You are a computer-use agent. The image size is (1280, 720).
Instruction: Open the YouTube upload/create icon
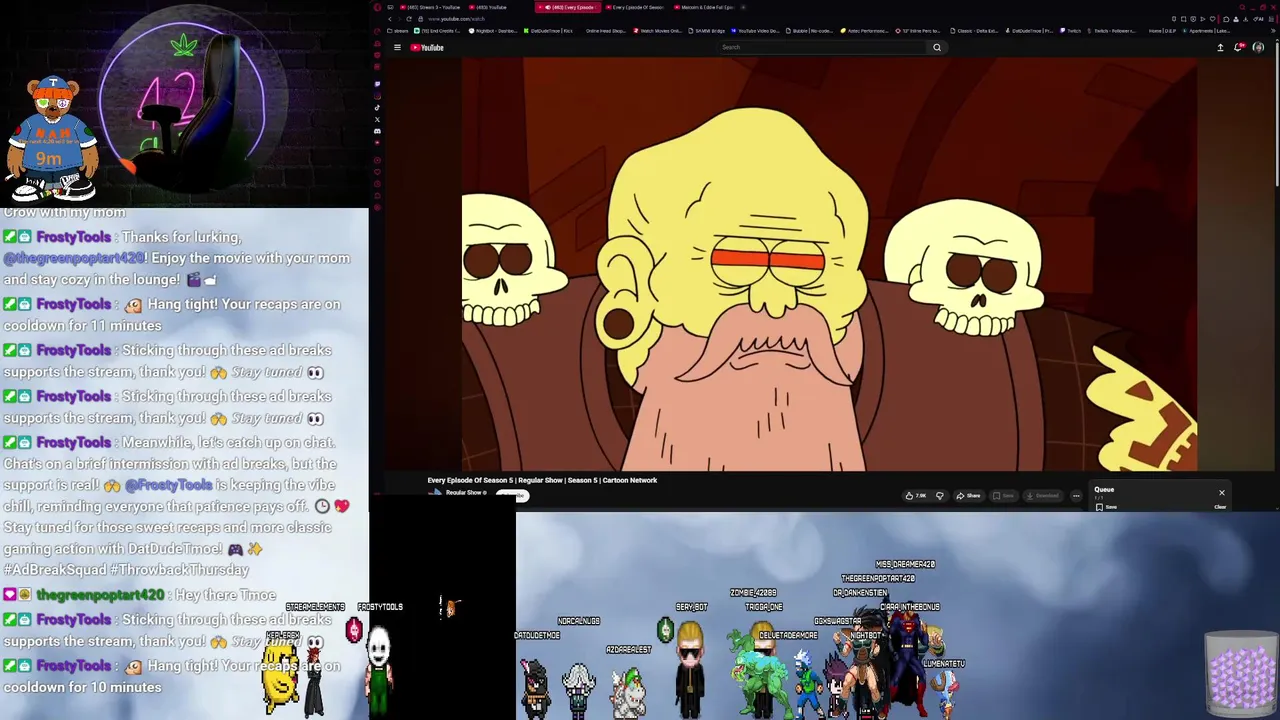(x=1220, y=47)
